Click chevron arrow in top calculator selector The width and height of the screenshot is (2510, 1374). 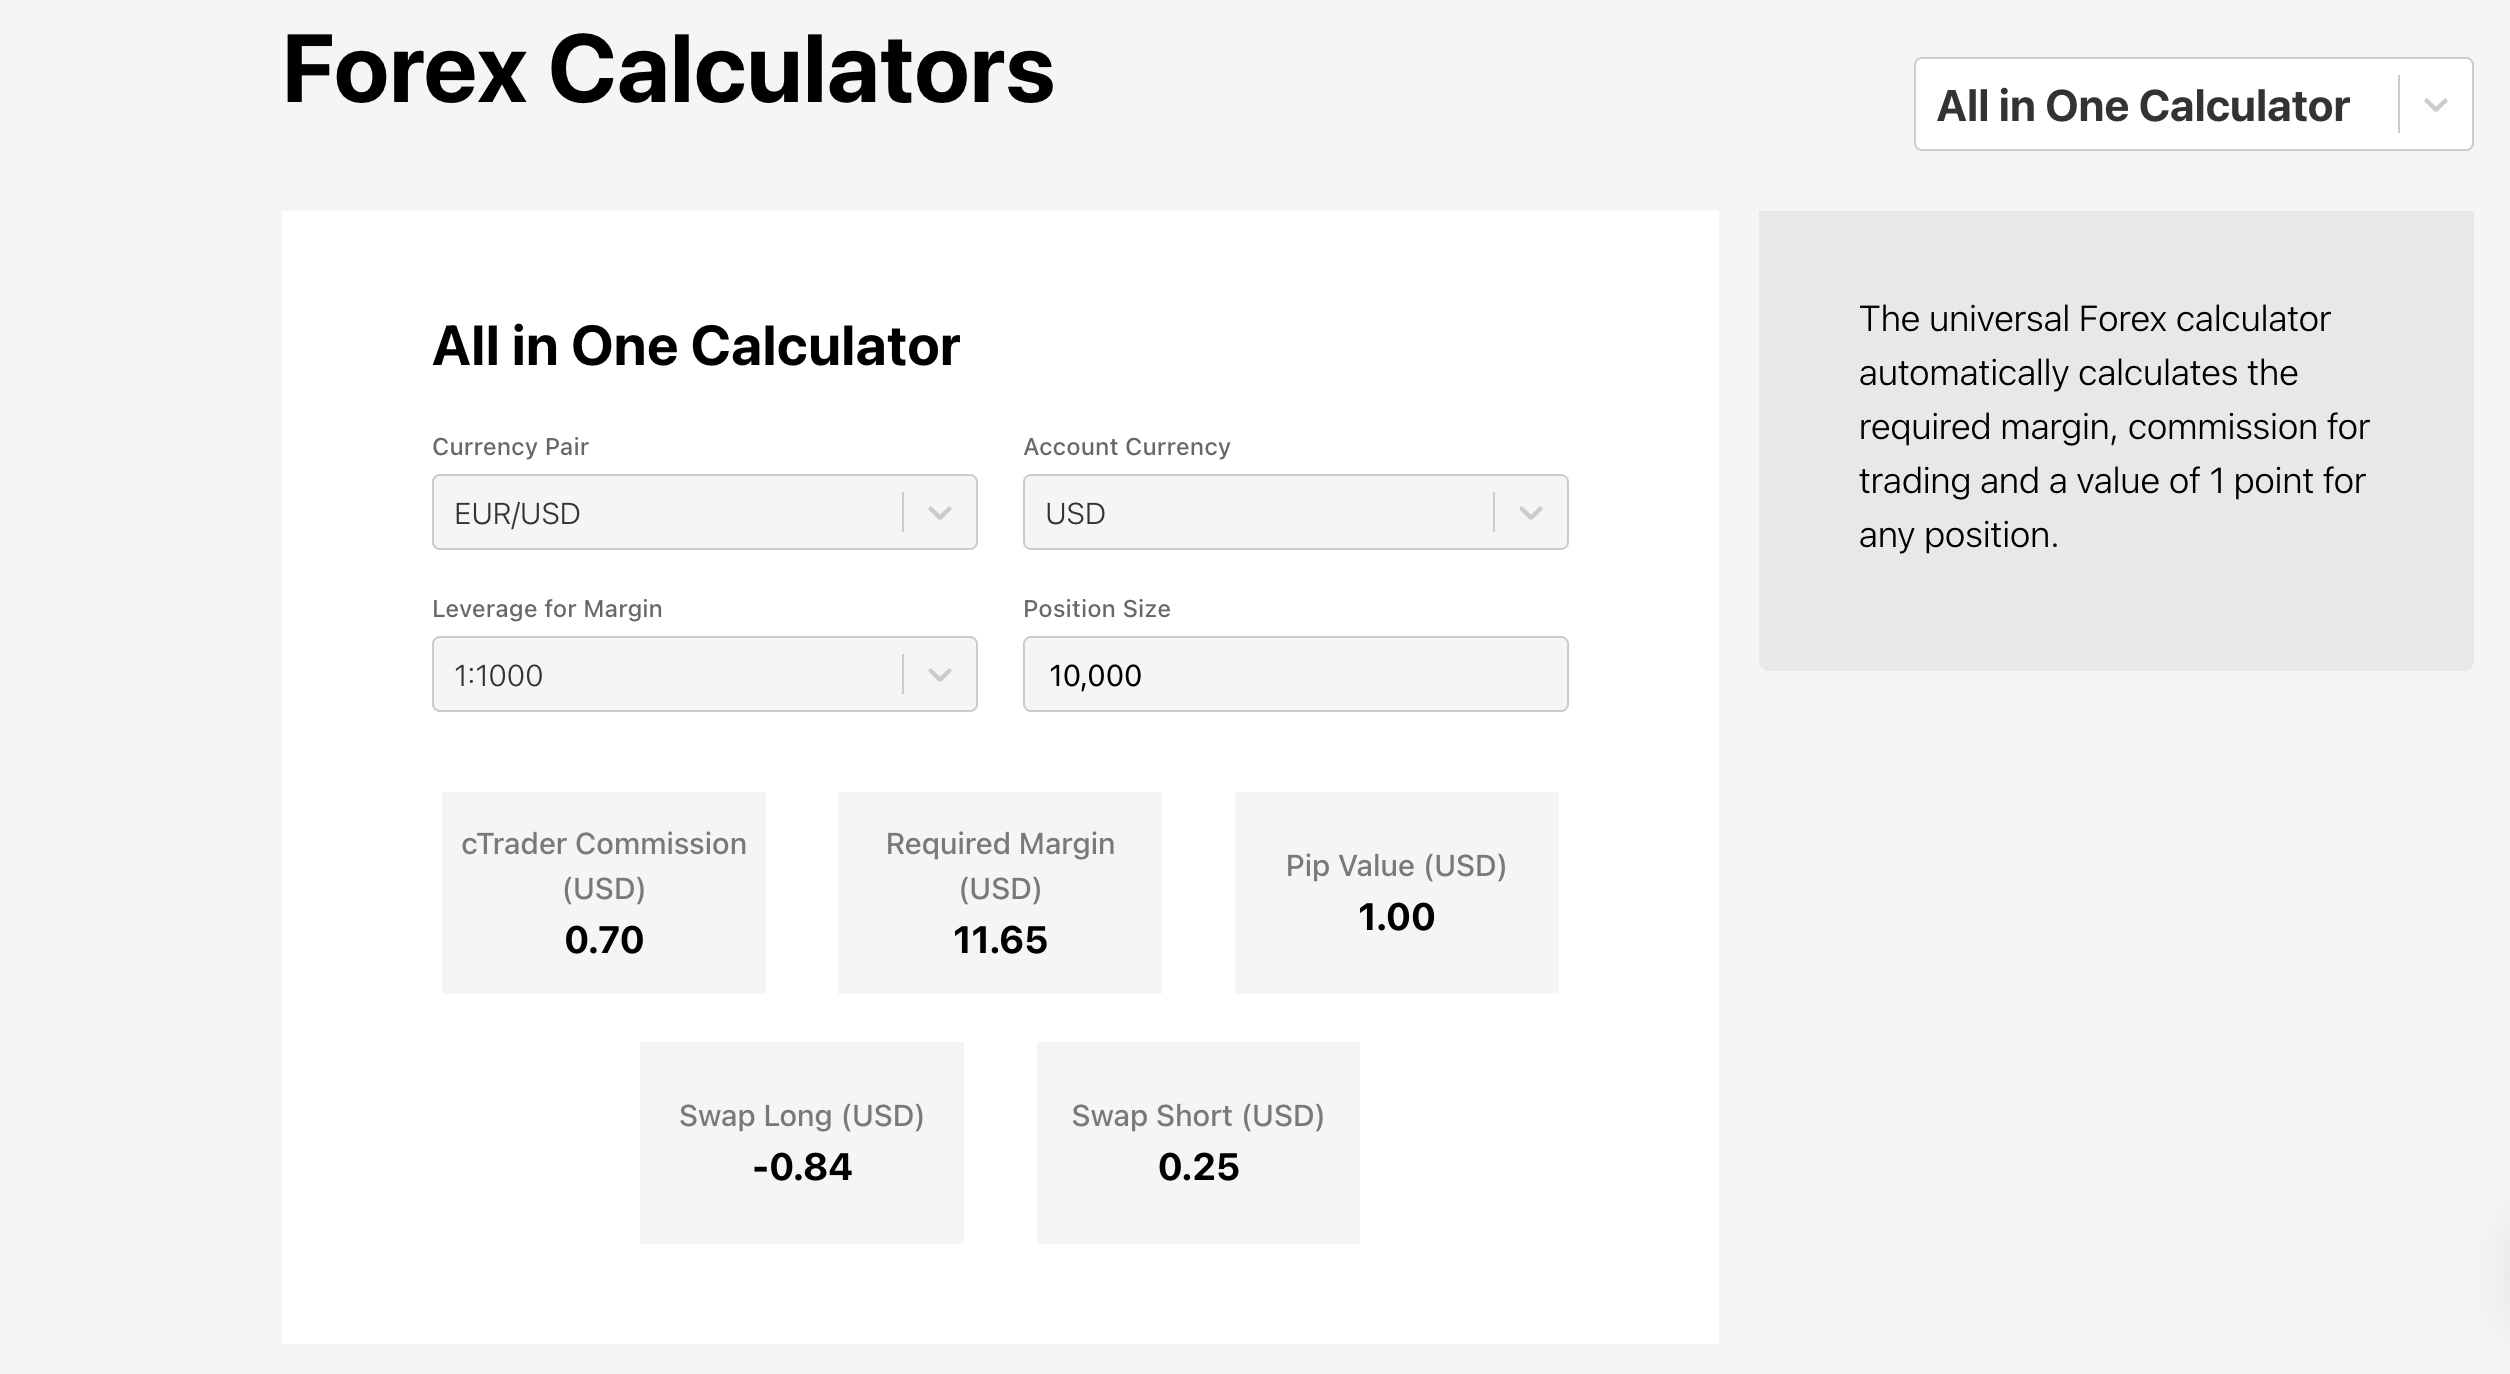click(x=2436, y=105)
